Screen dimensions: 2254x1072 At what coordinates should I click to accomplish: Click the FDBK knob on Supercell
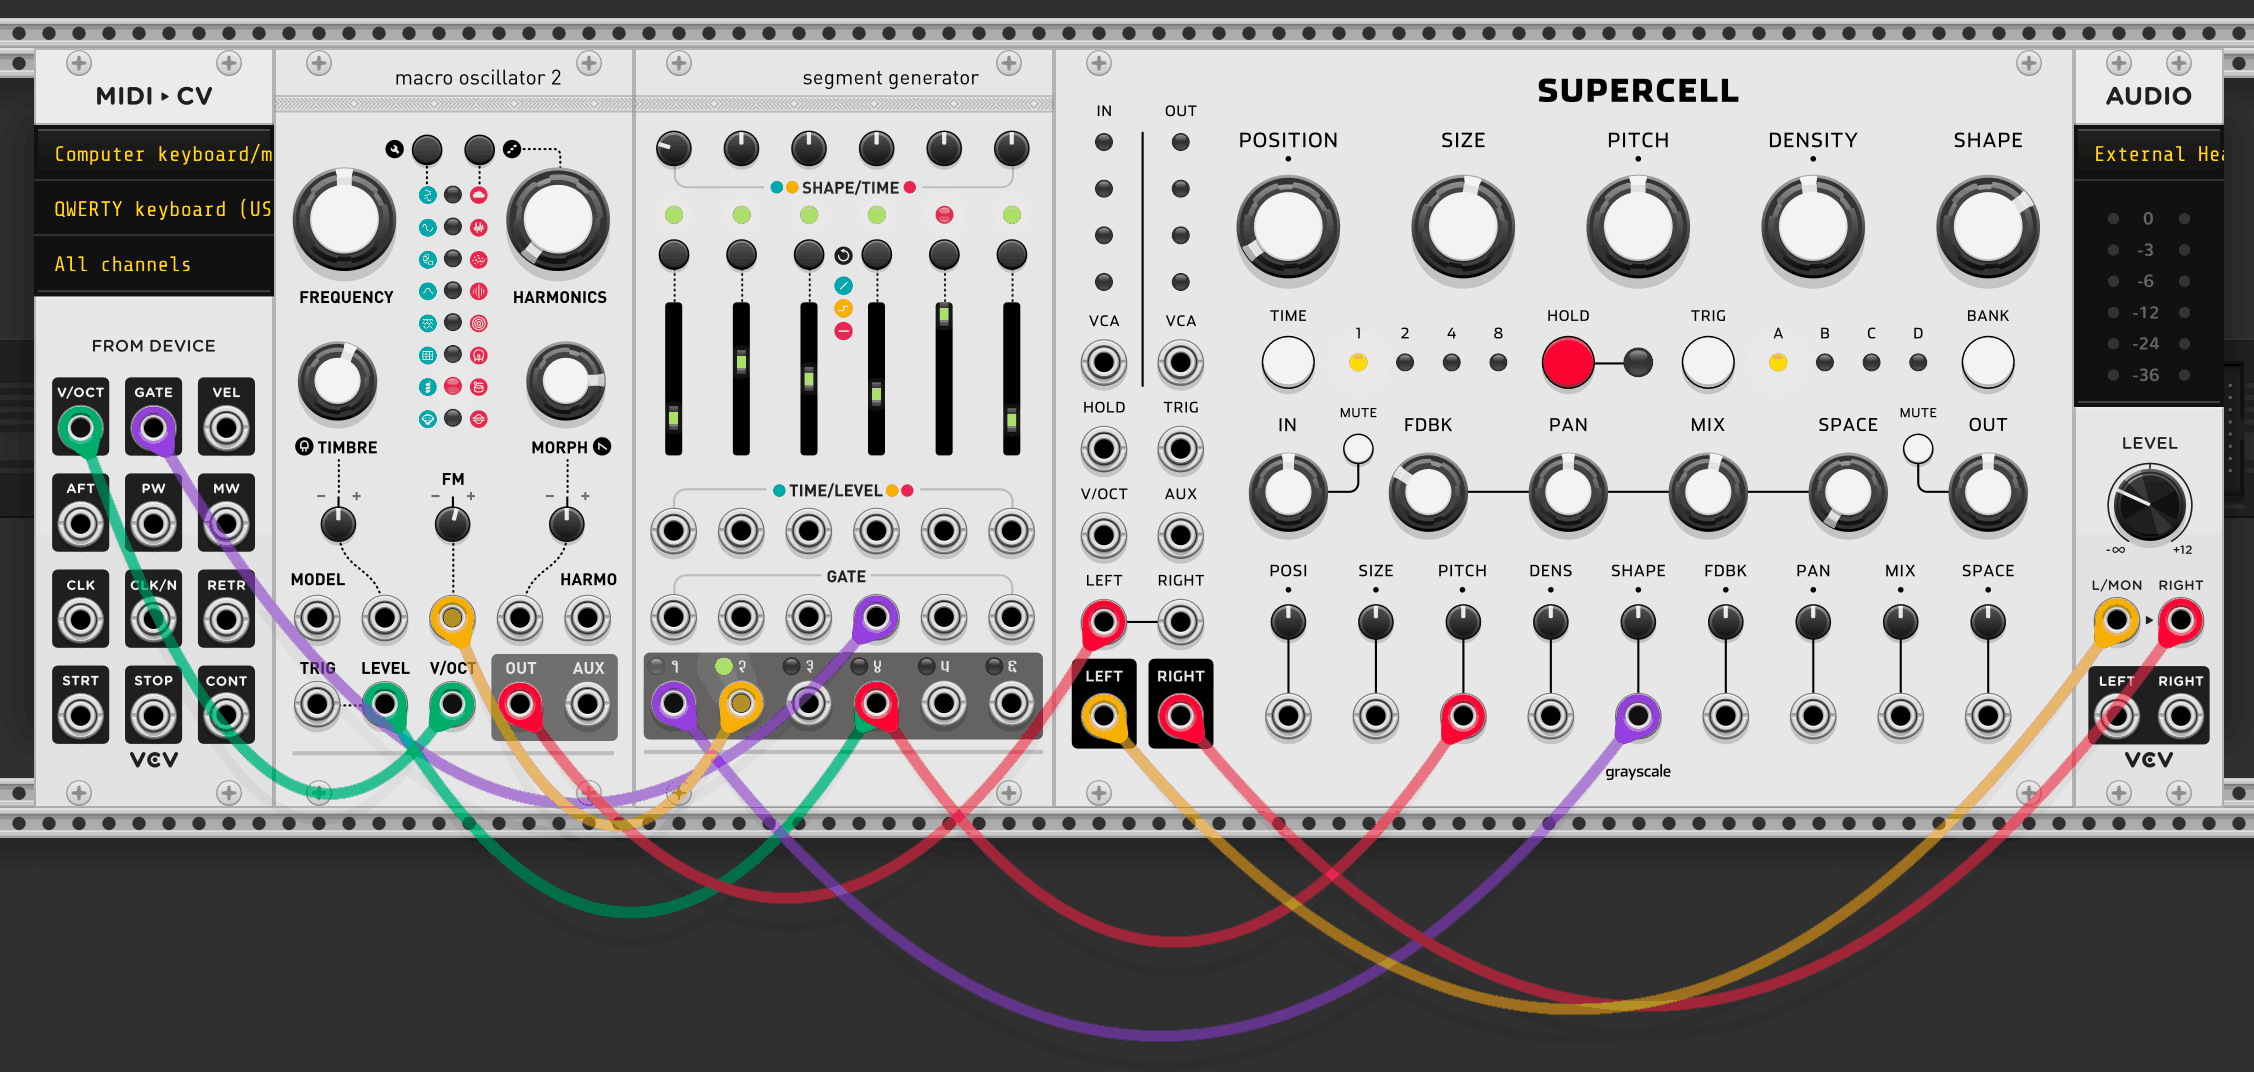(1428, 491)
